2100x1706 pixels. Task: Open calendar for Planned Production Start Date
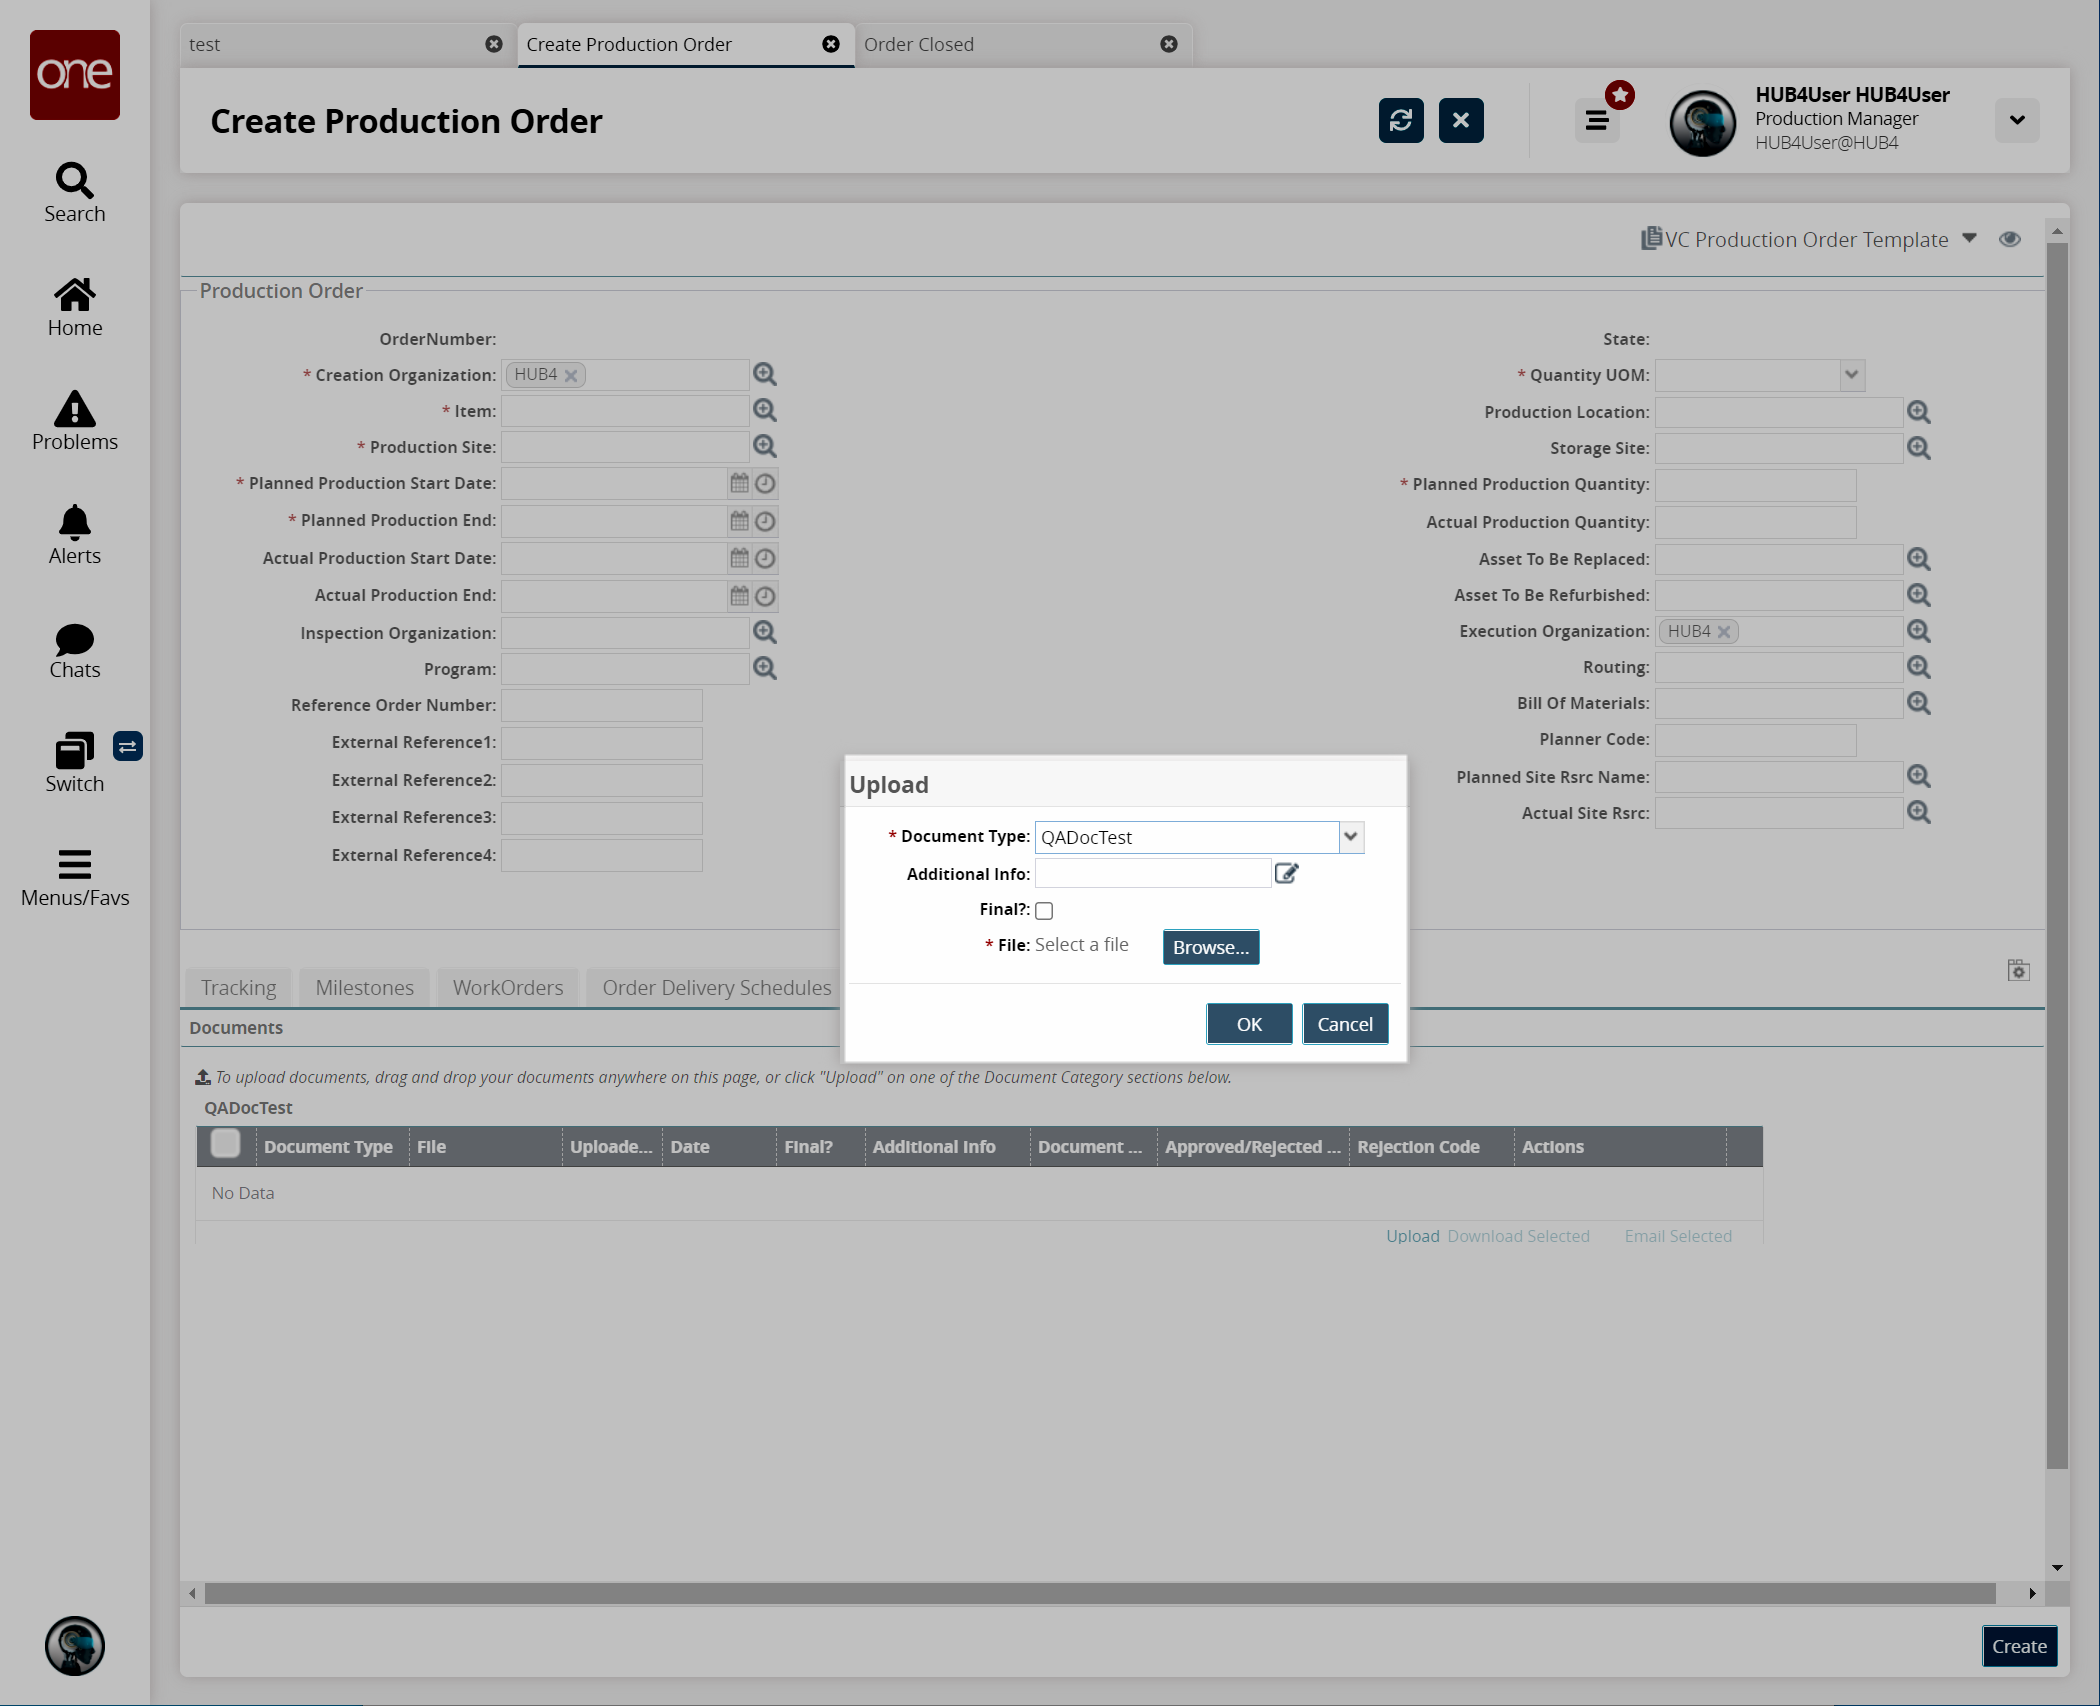coord(739,484)
